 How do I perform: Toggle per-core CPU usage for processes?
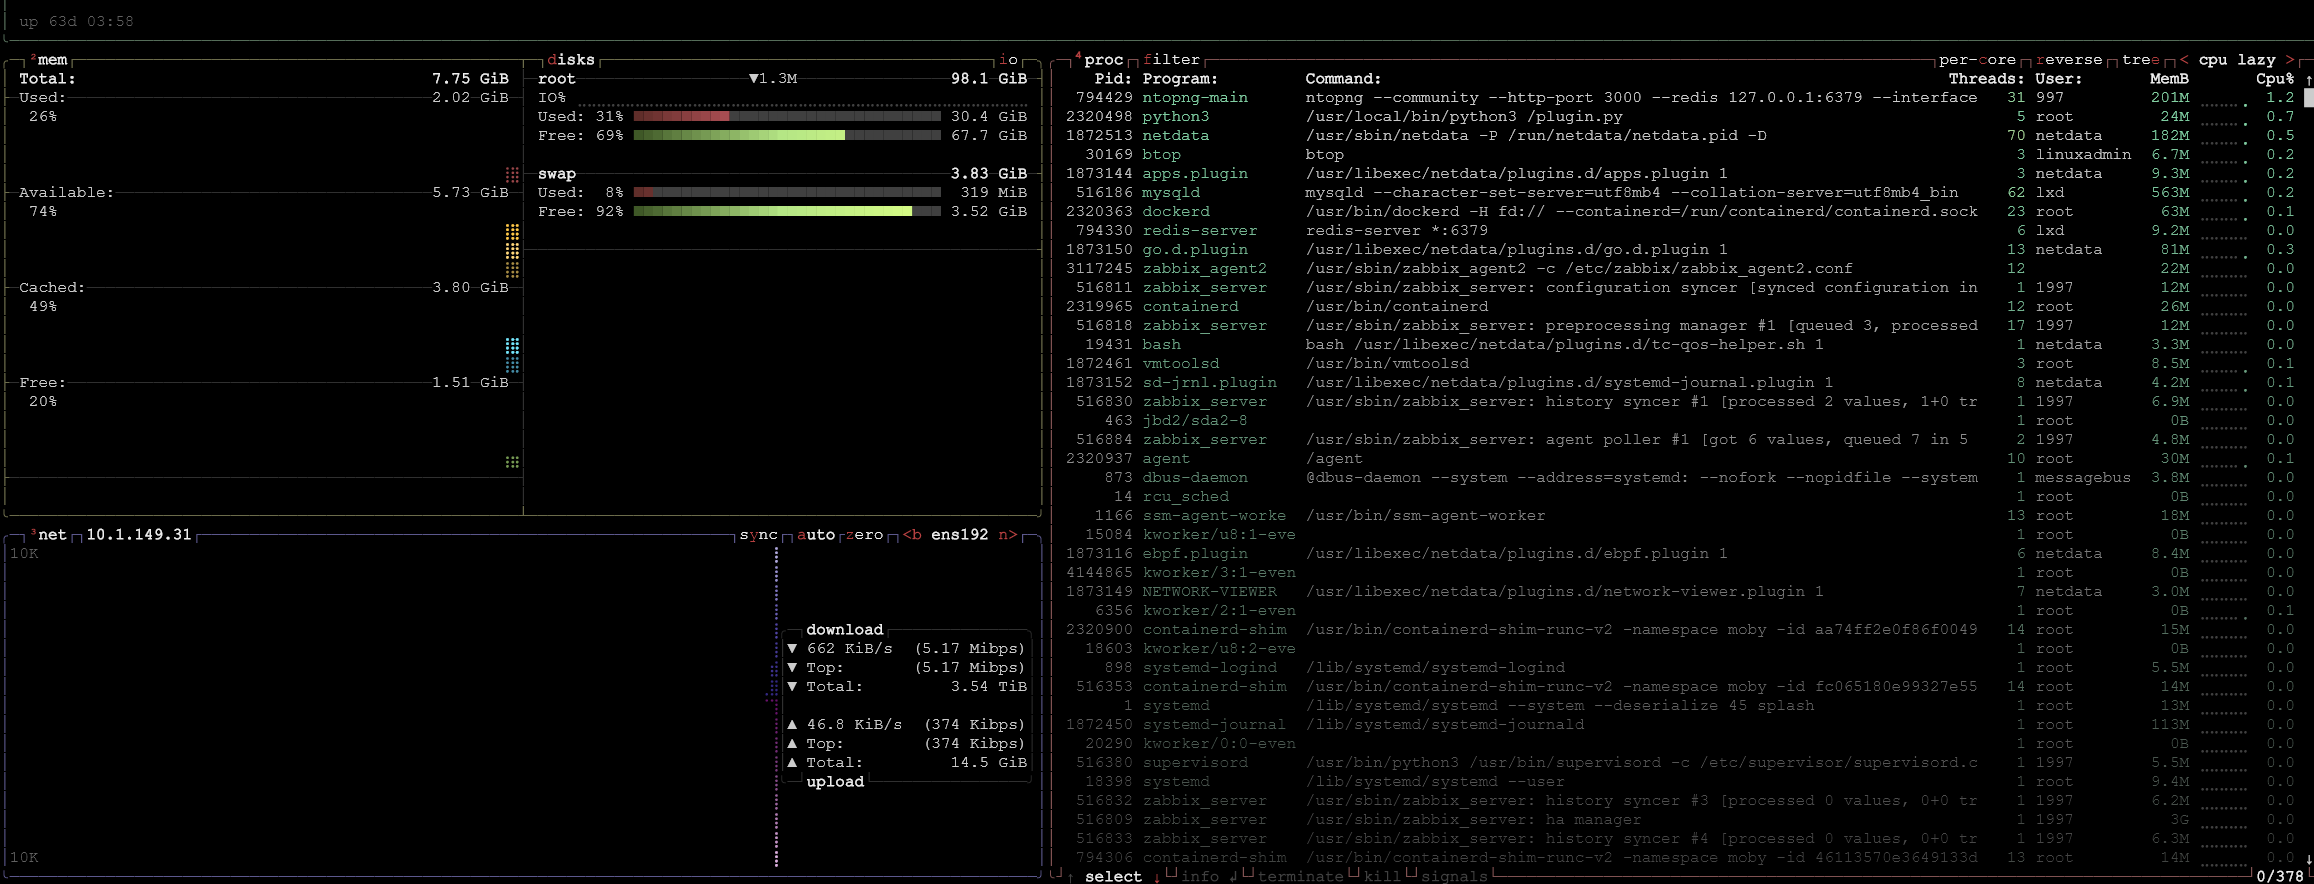tap(1976, 60)
